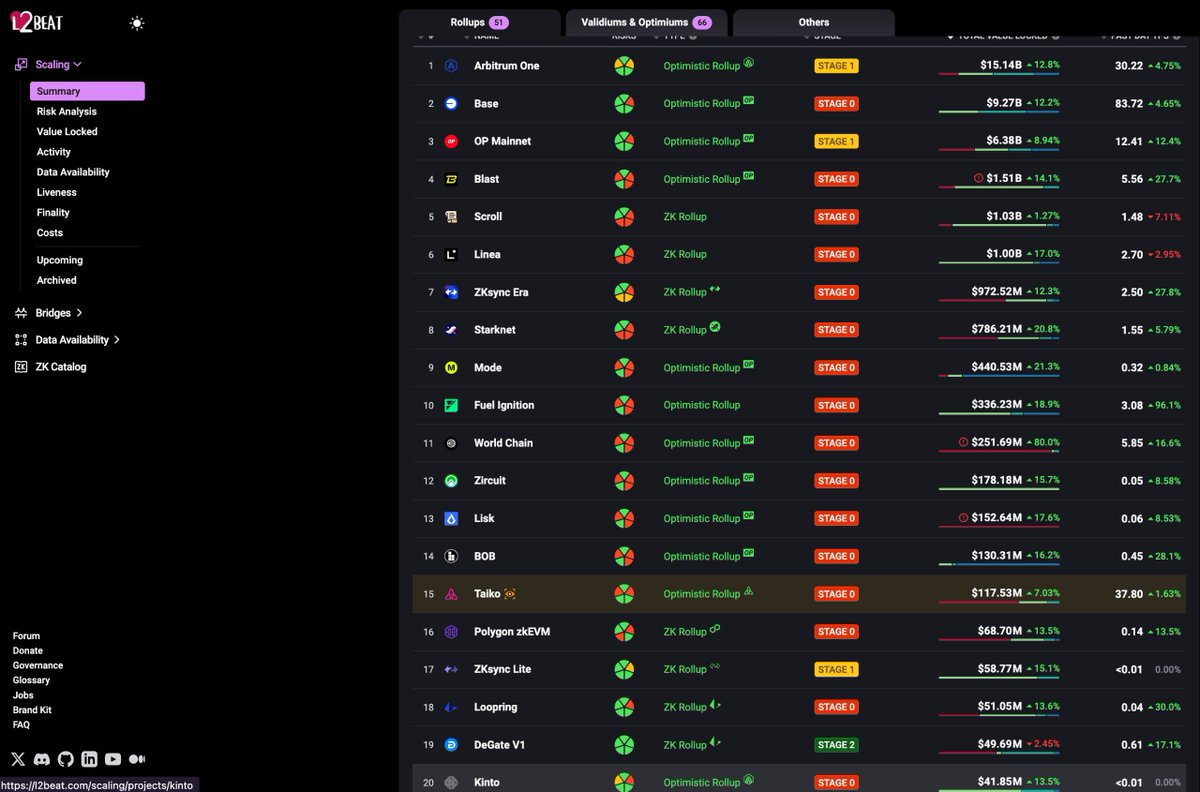Click the STAGE 1 badge for ZKsync Lite
The image size is (1200, 792).
(836, 670)
